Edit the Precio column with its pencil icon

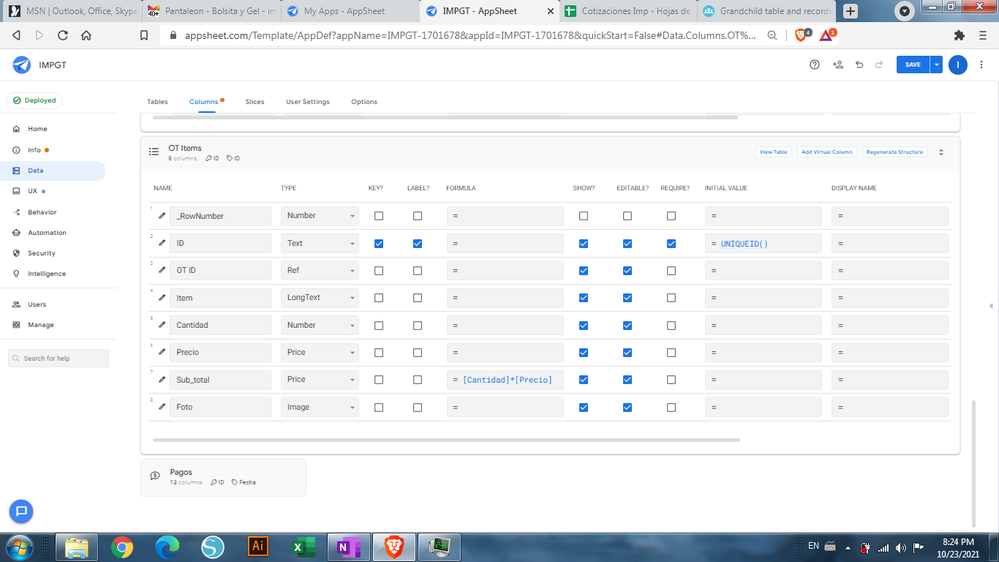[x=162, y=352]
